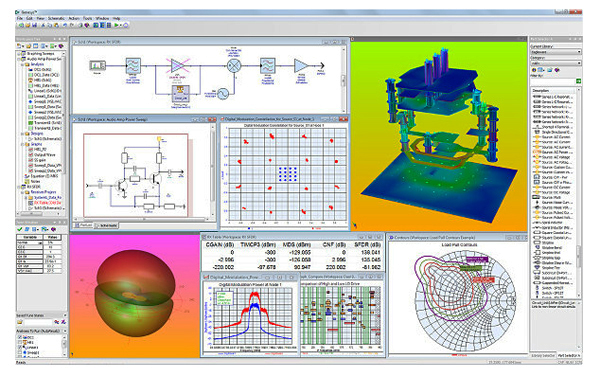
Task: Click the Undo arrow in the main toolbar
Action: pyautogui.click(x=65, y=25)
